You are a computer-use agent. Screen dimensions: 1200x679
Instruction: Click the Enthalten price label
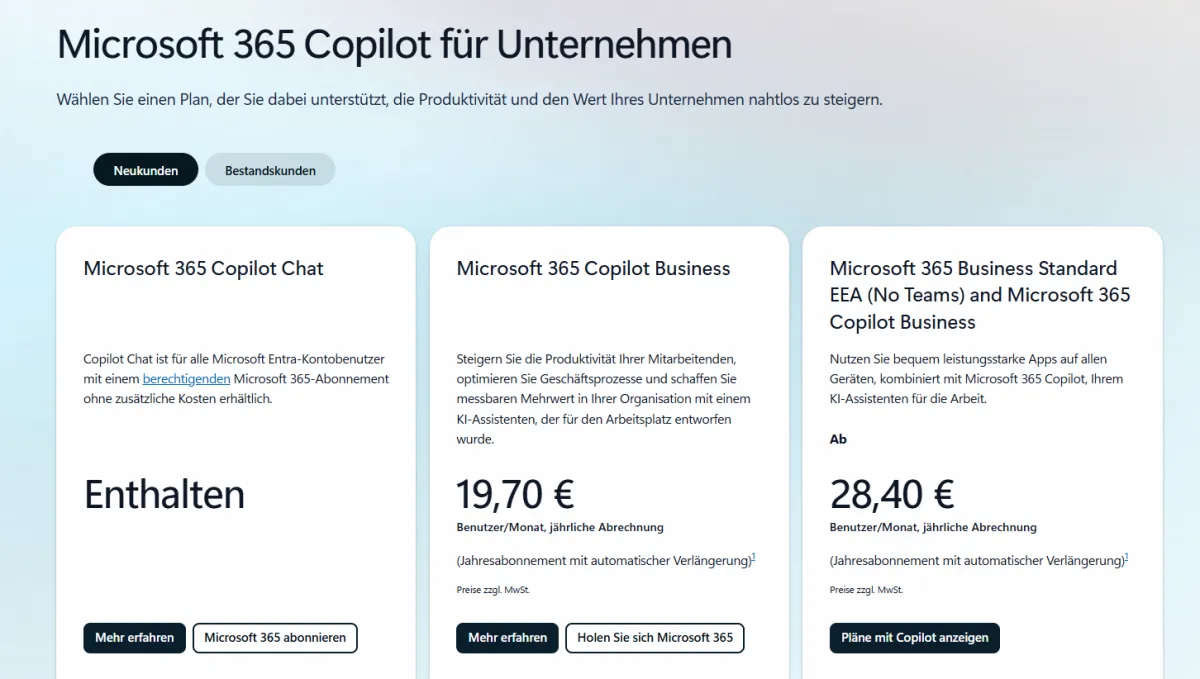tap(163, 493)
